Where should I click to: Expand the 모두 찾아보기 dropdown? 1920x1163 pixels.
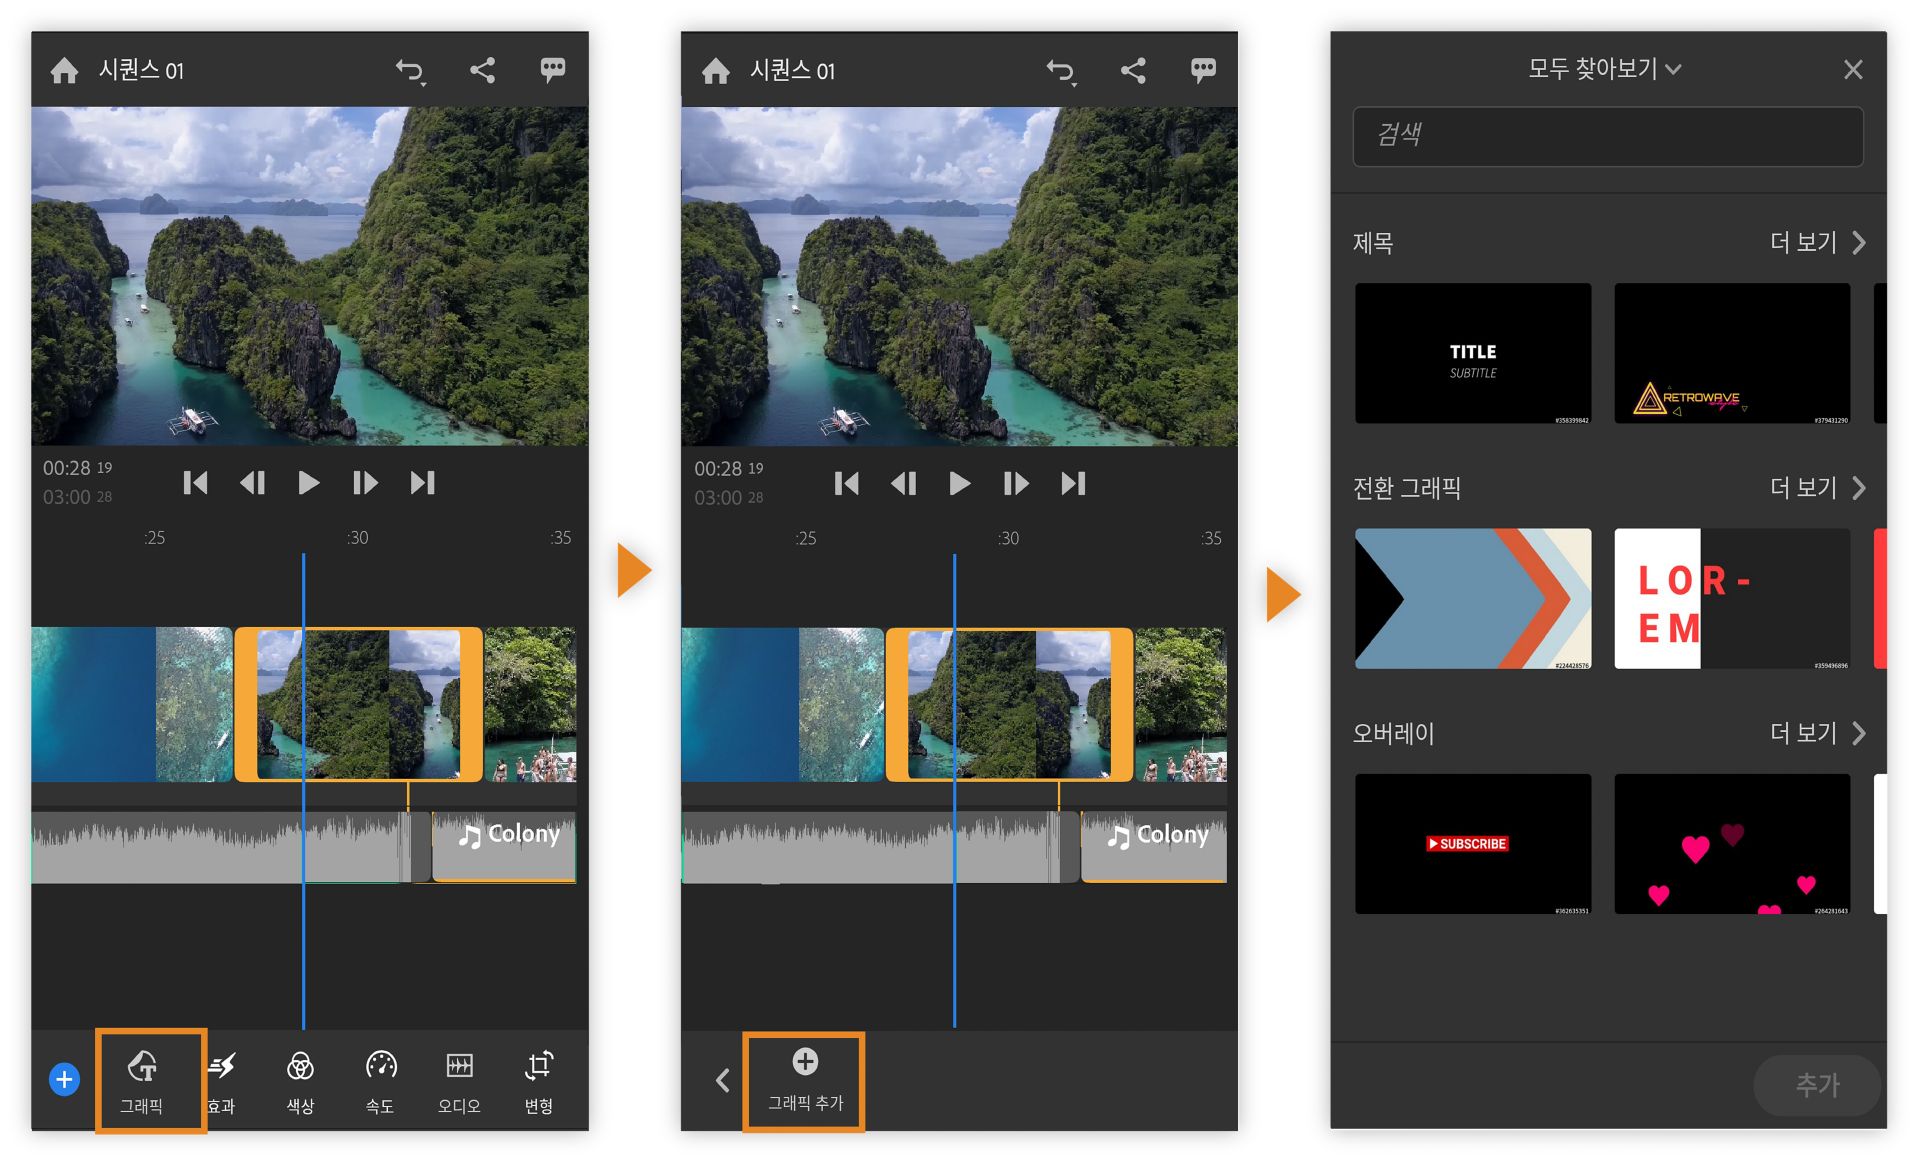(1603, 69)
